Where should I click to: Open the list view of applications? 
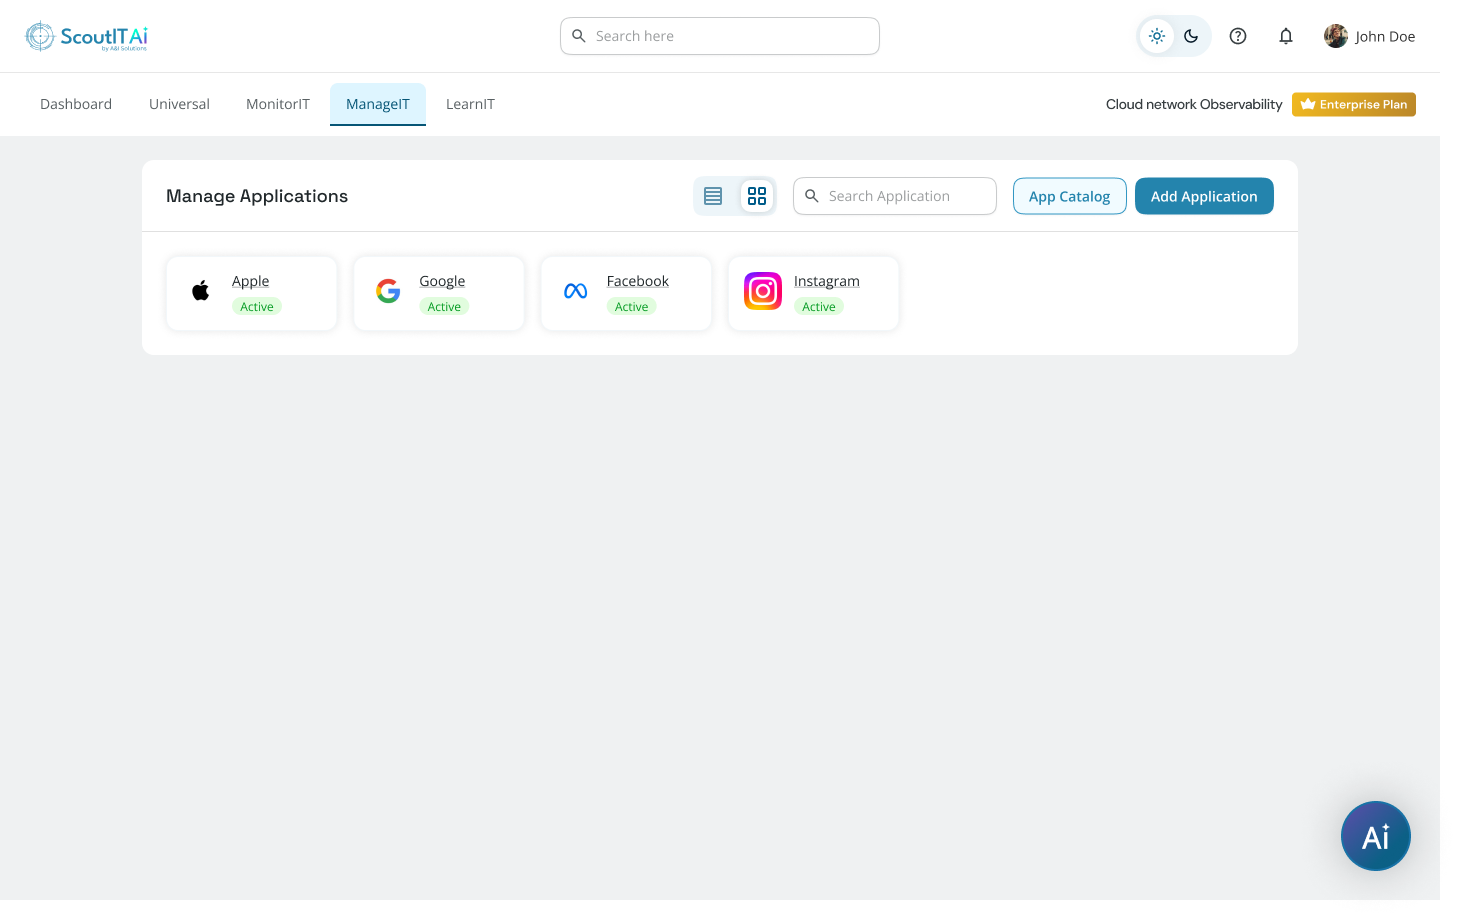pyautogui.click(x=712, y=195)
